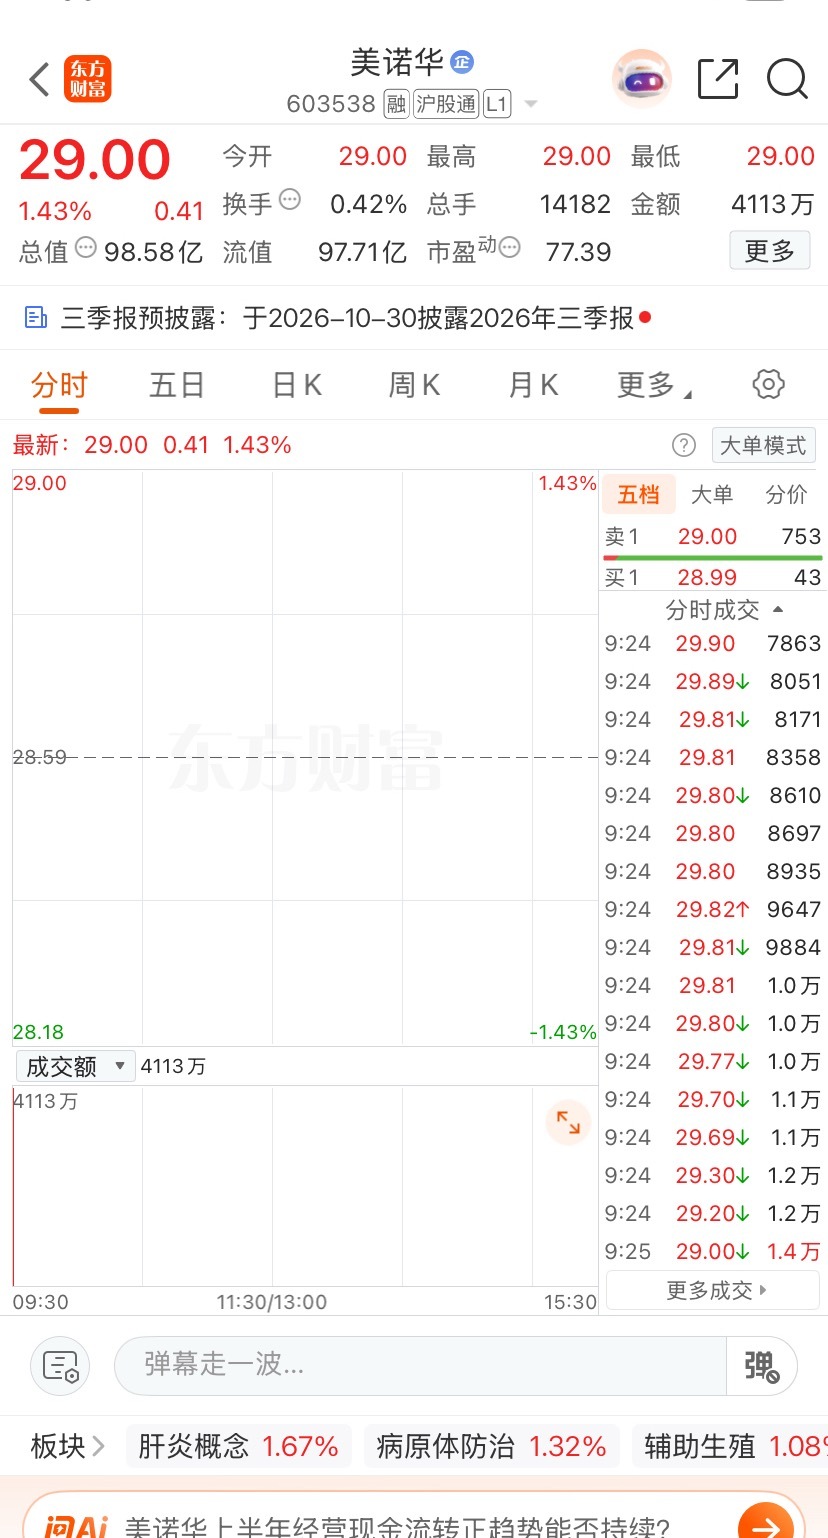The height and width of the screenshot is (1538, 828).
Task: Open the 东方财富 logo icon
Action: [88, 79]
